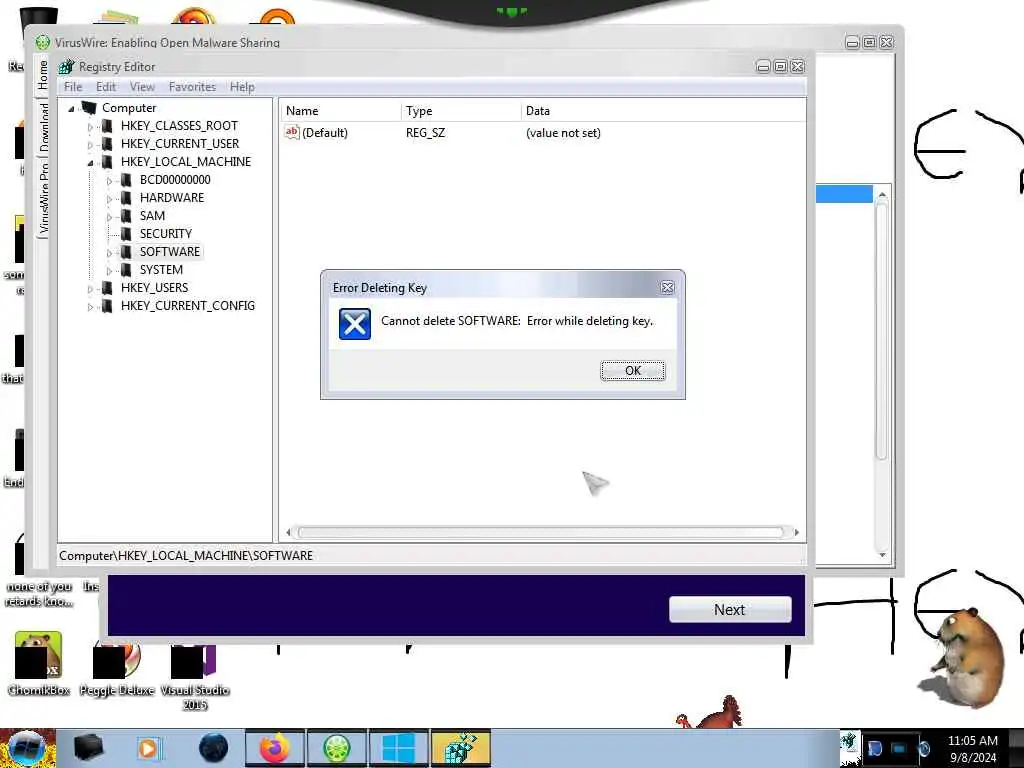The height and width of the screenshot is (768, 1024).
Task: Select HKEY_CURRENT_CONFIG in the tree
Action: click(187, 306)
